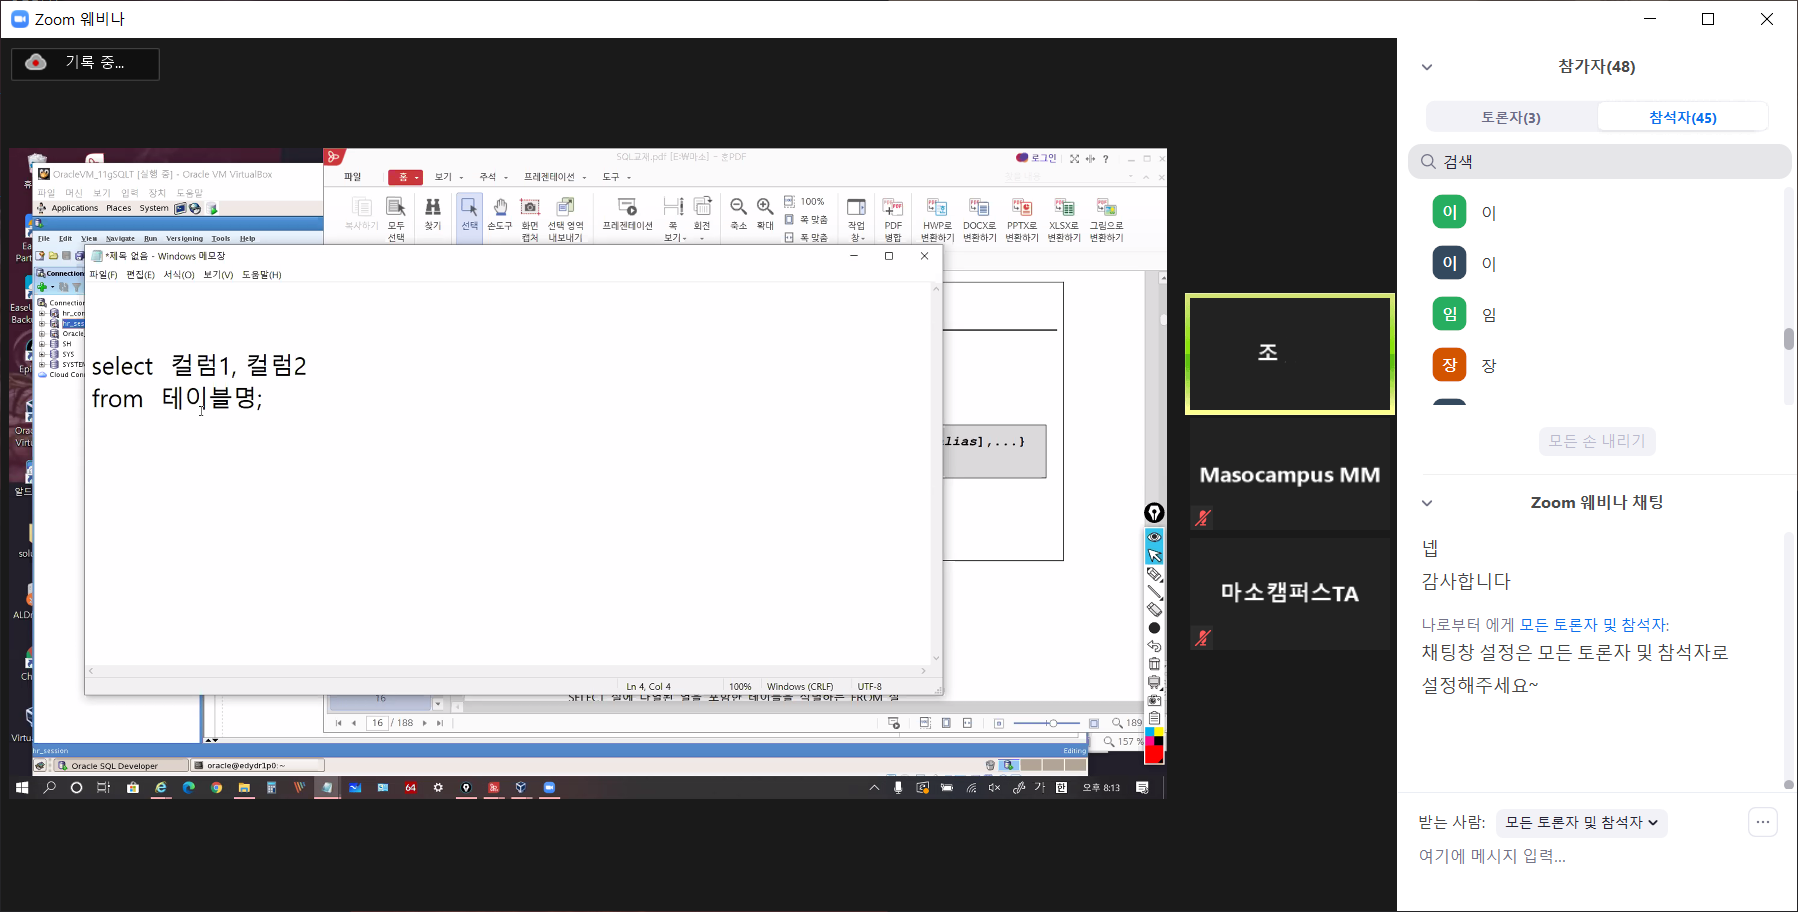Select the eraser in the annotation toolbar
Viewport: 1798px width, 912px height.
[1154, 610]
